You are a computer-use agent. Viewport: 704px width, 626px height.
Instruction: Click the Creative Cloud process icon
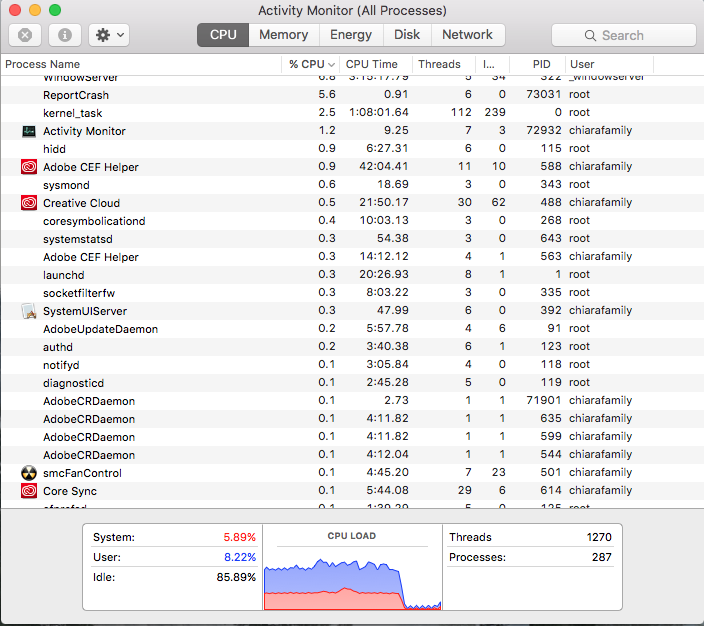[29, 203]
